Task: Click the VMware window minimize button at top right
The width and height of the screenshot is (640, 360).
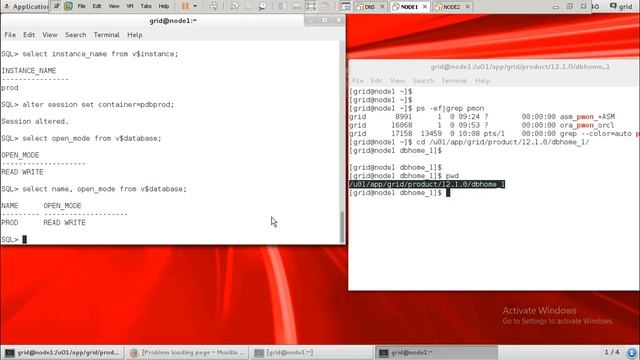Action: (556, 7)
